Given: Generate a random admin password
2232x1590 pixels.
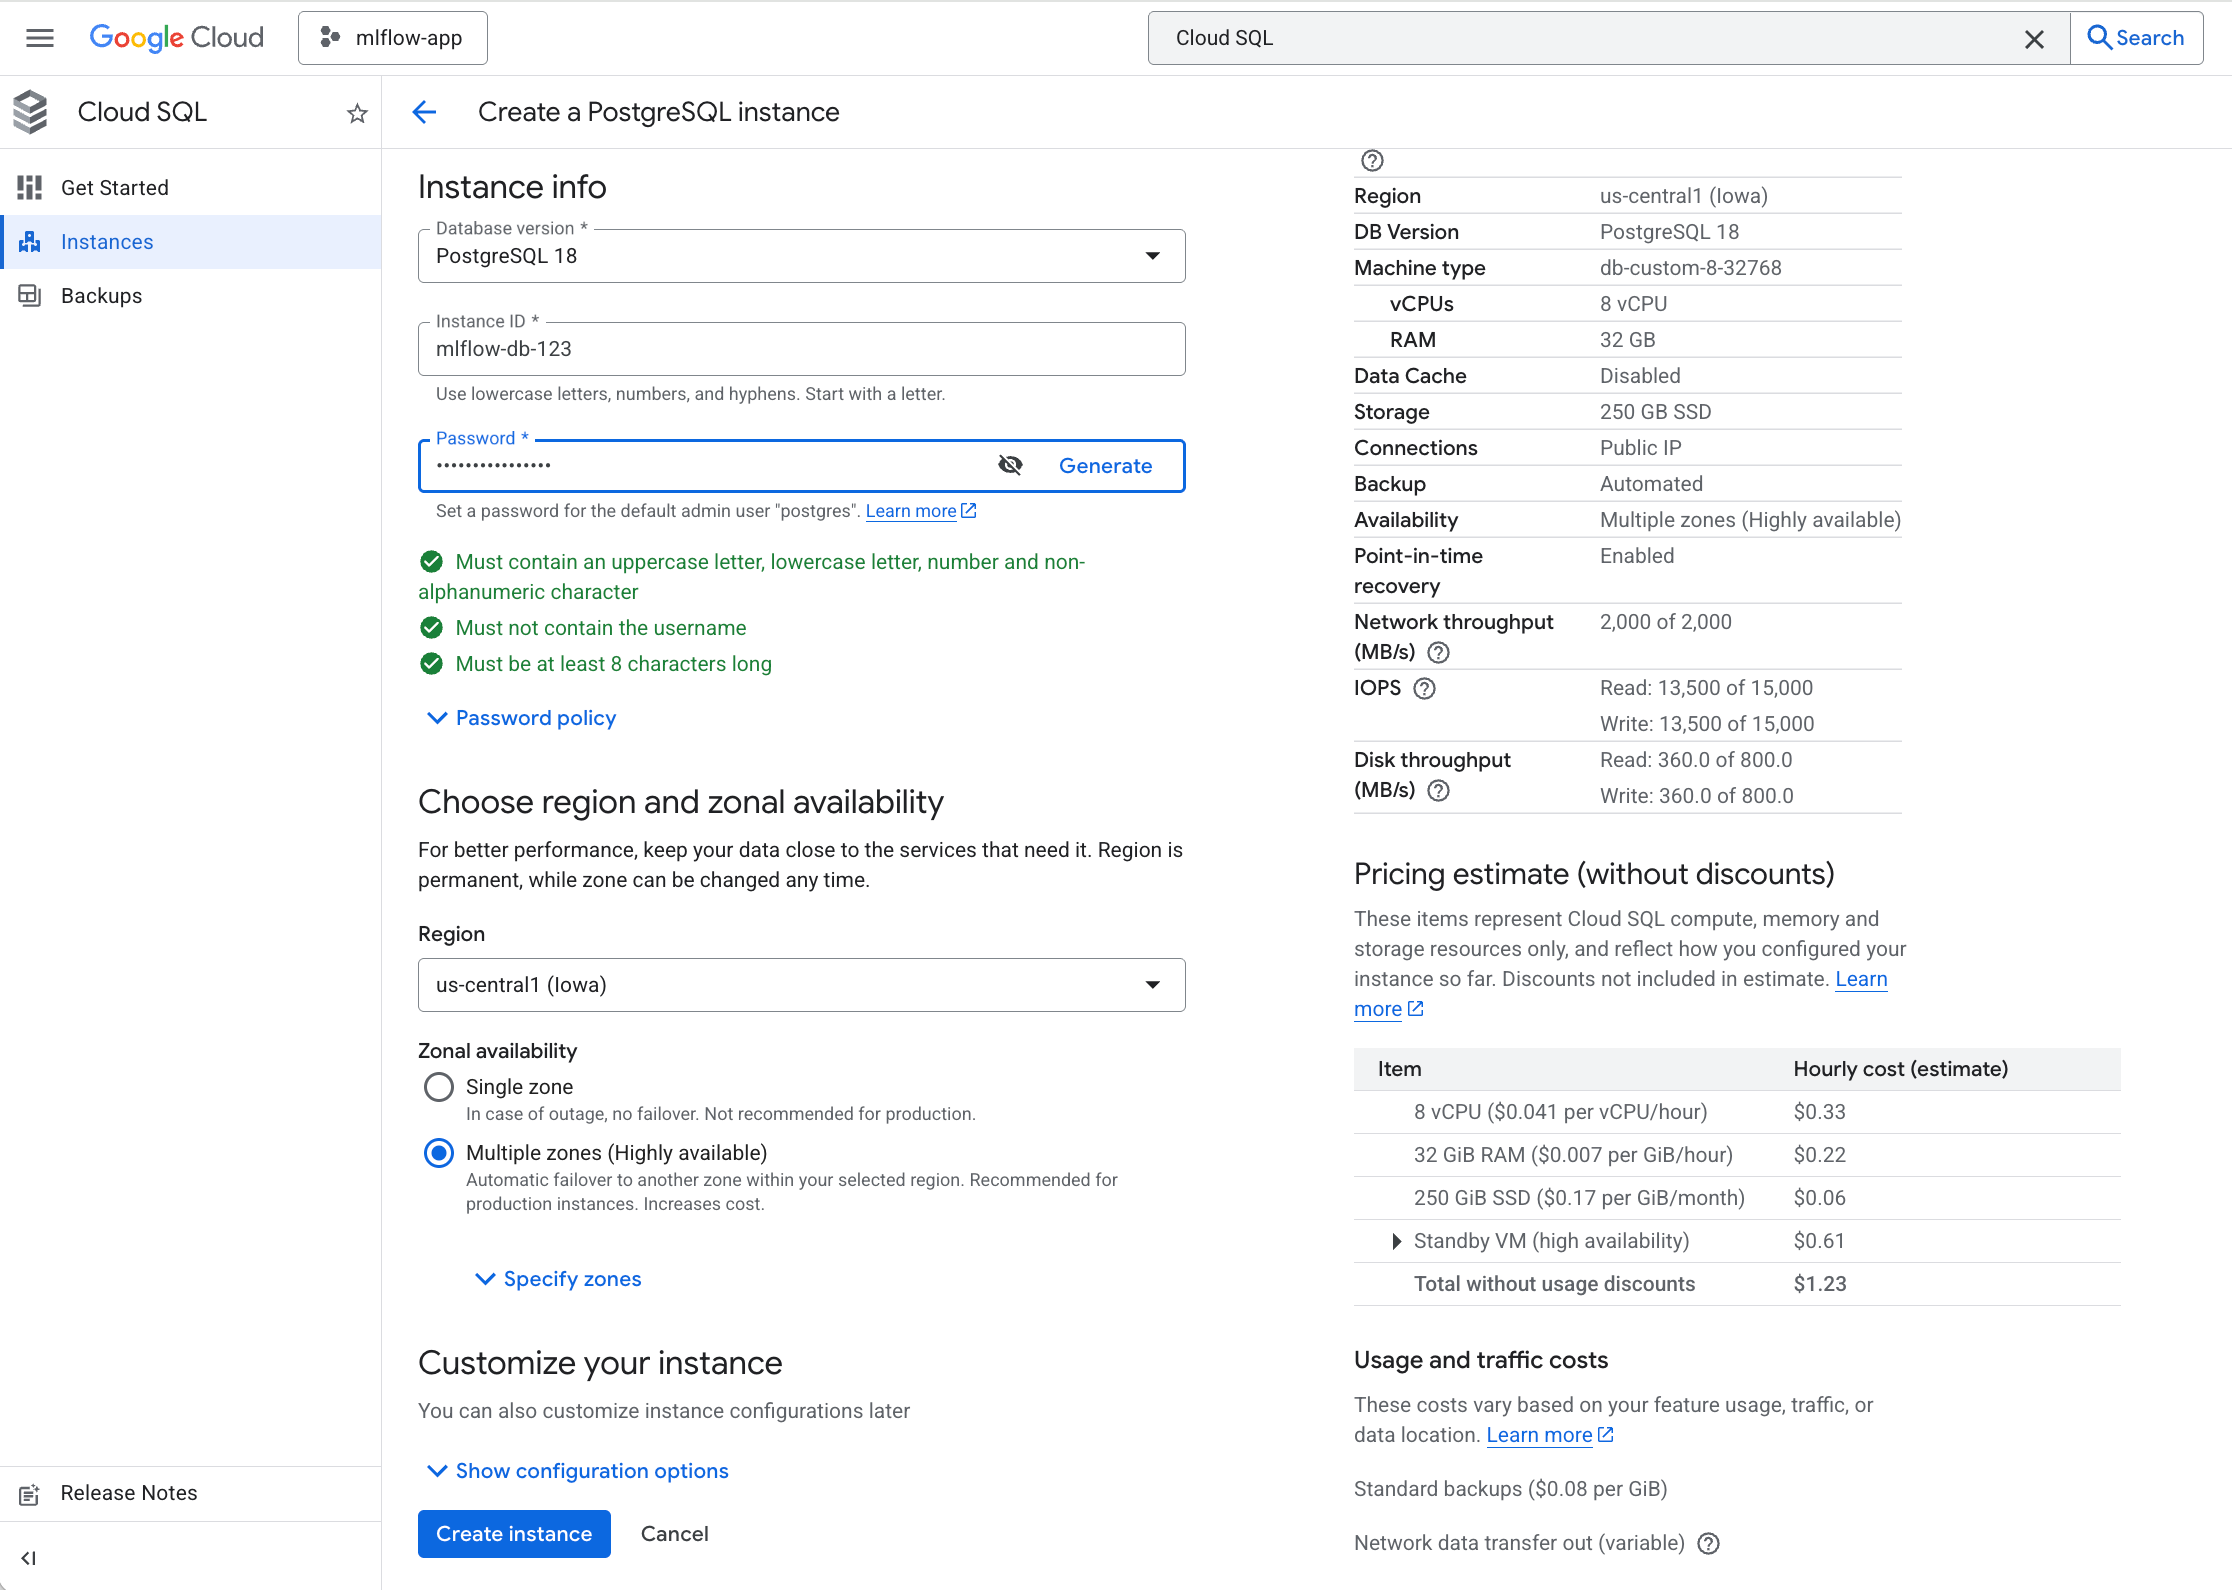Looking at the screenshot, I should point(1105,465).
